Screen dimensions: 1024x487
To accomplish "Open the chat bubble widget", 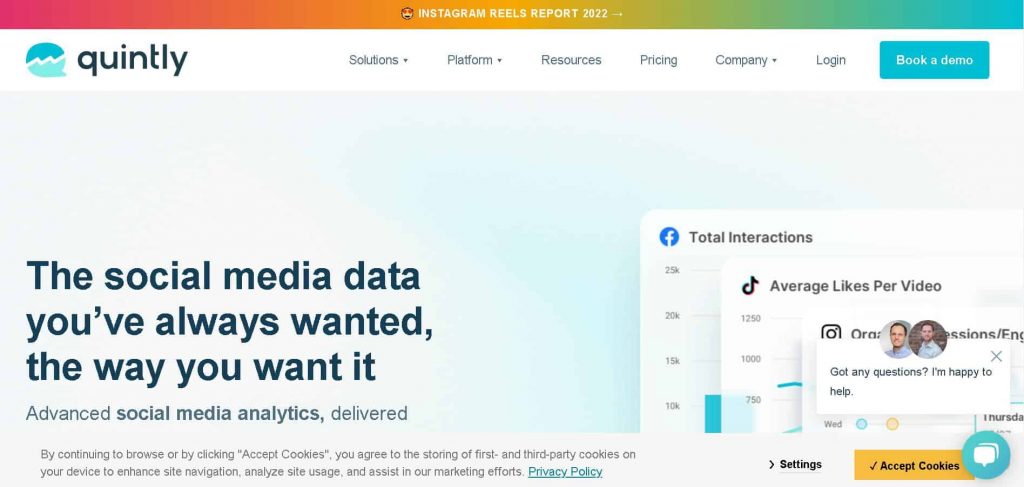I will coord(985,456).
